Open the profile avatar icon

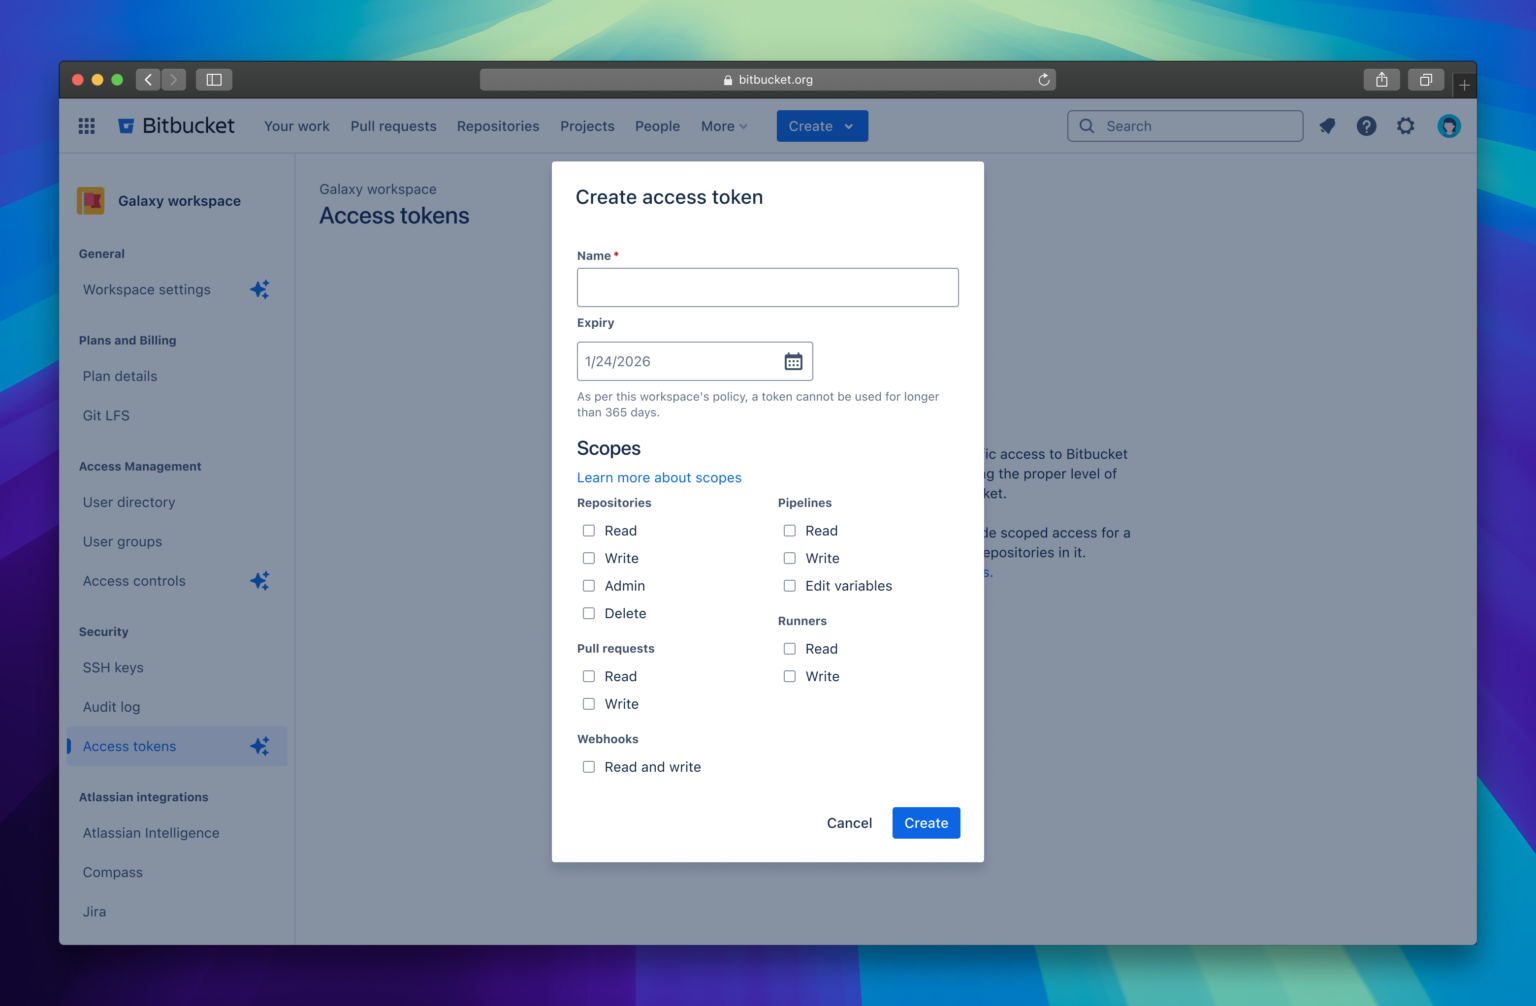pos(1448,125)
